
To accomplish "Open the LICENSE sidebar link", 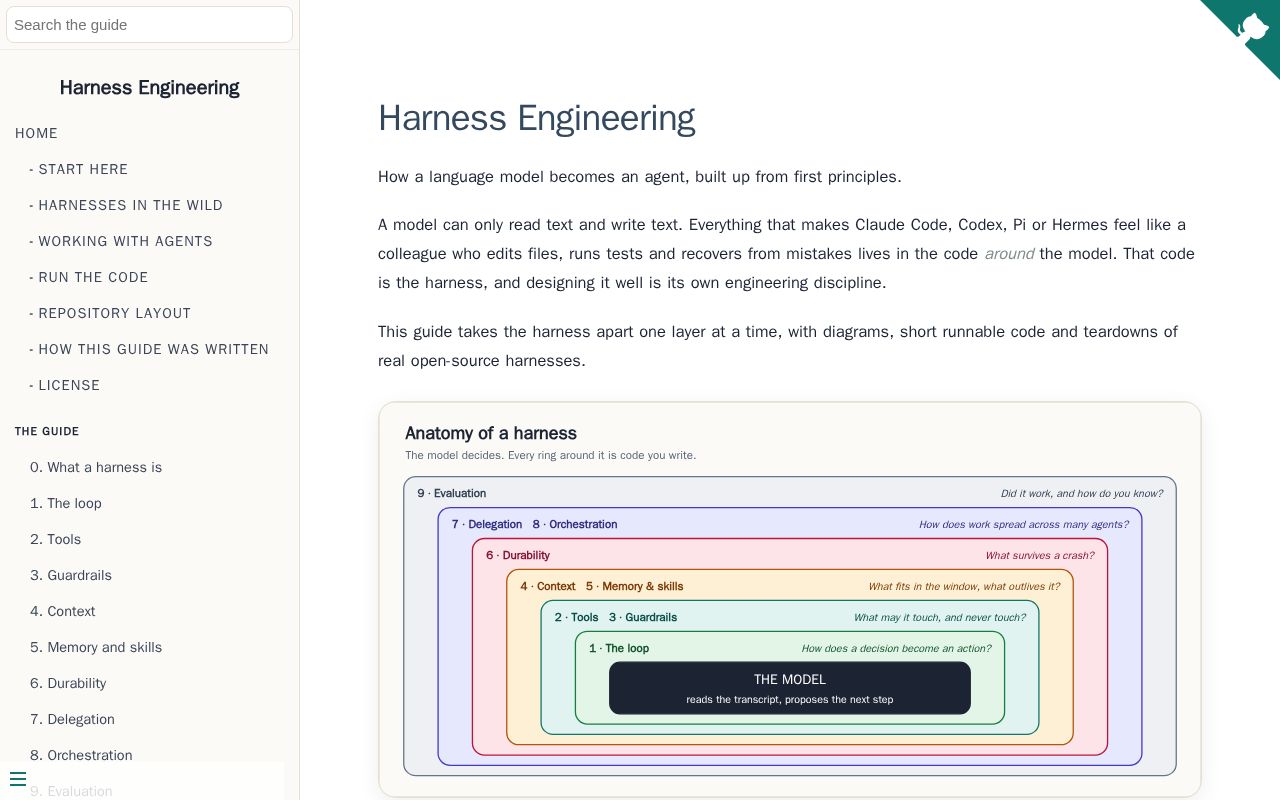I will point(69,385).
